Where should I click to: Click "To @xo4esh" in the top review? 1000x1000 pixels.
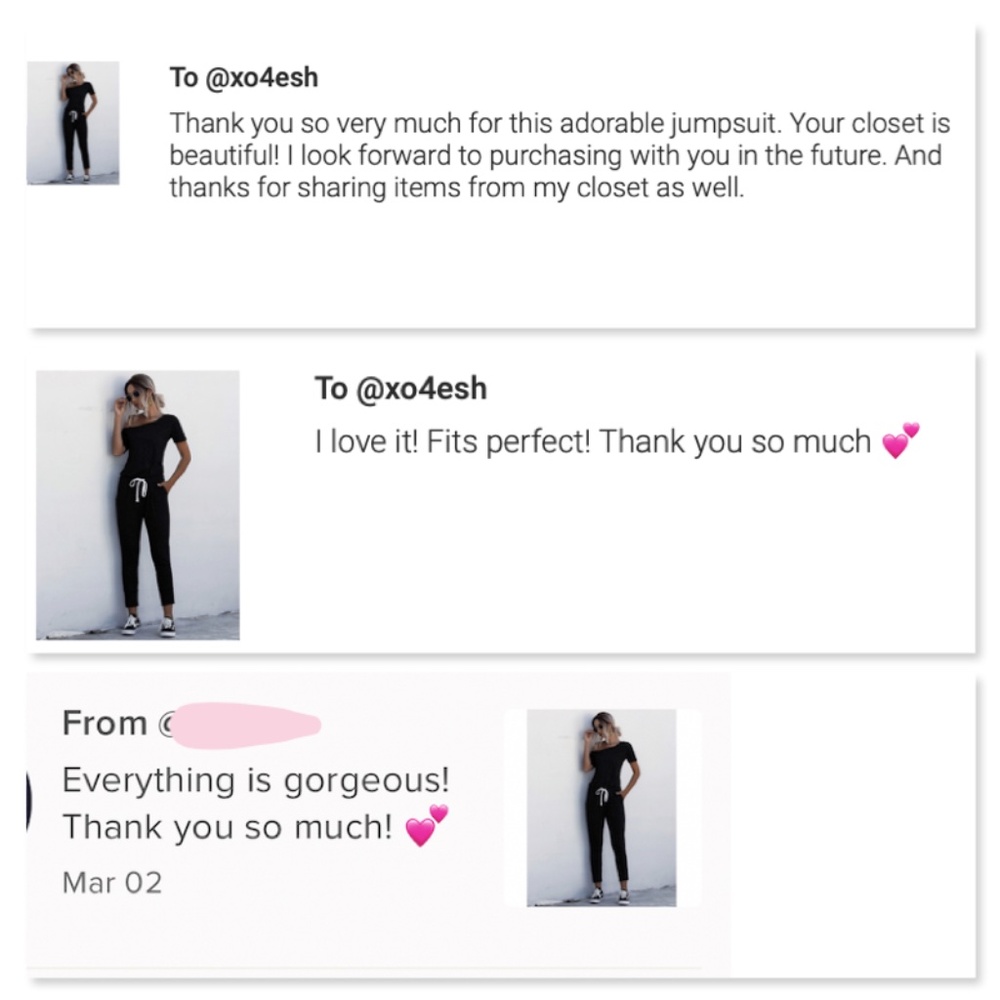coord(244,78)
